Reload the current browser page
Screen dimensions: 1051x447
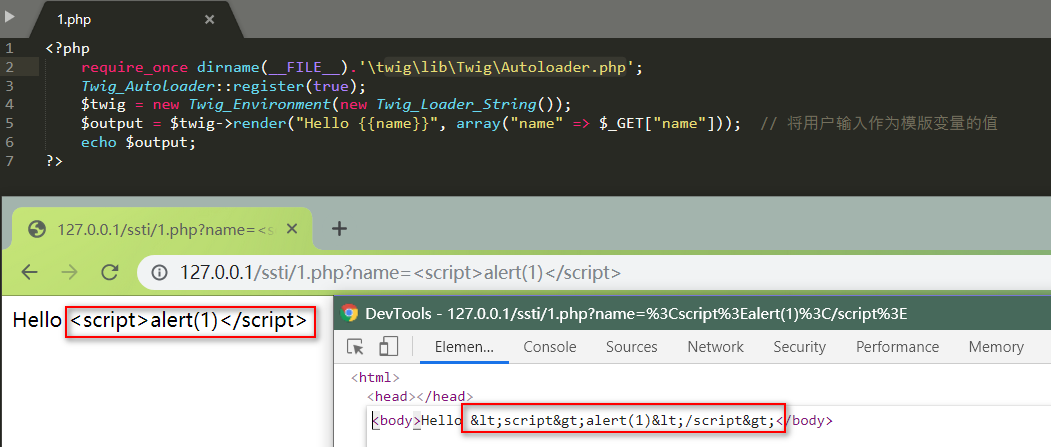tap(110, 272)
